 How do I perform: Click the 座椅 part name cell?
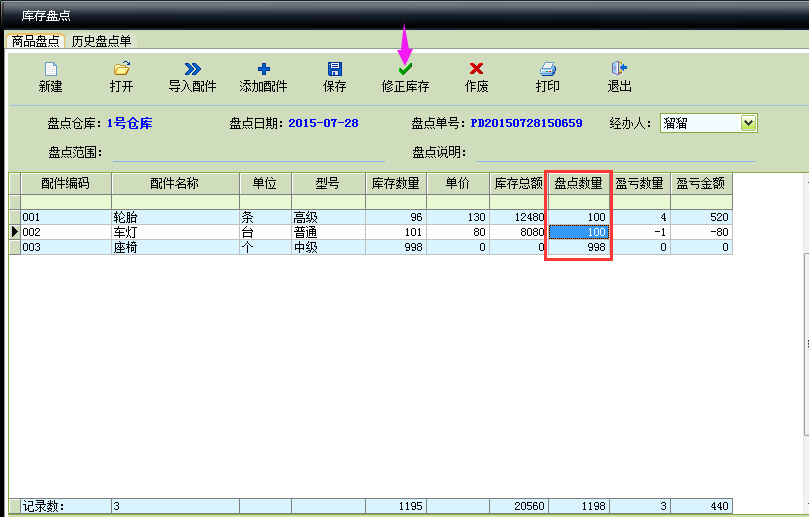tap(175, 247)
